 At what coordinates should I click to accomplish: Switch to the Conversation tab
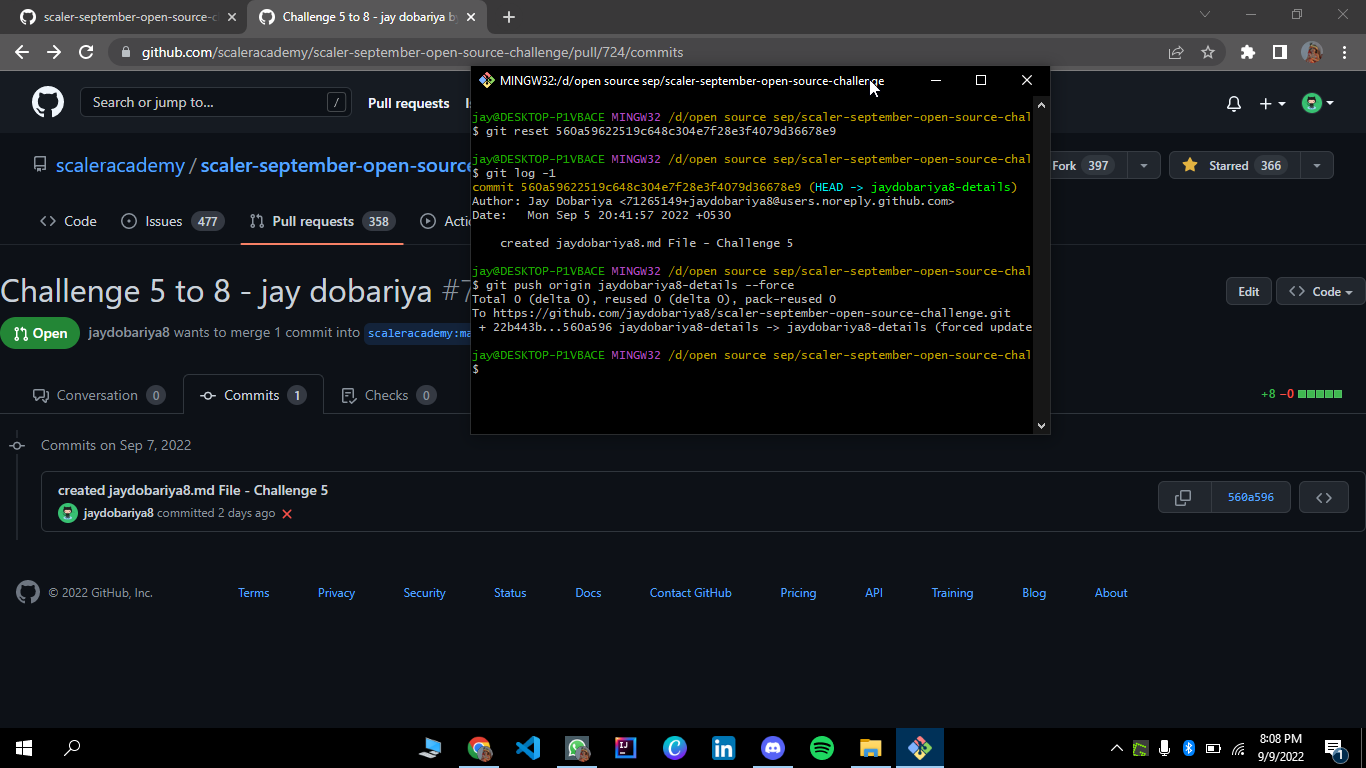click(98, 394)
